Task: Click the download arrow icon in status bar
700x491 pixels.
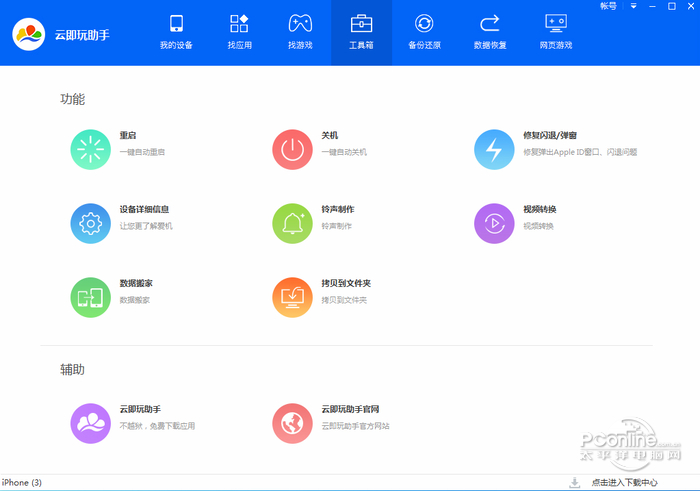Action: point(575,483)
